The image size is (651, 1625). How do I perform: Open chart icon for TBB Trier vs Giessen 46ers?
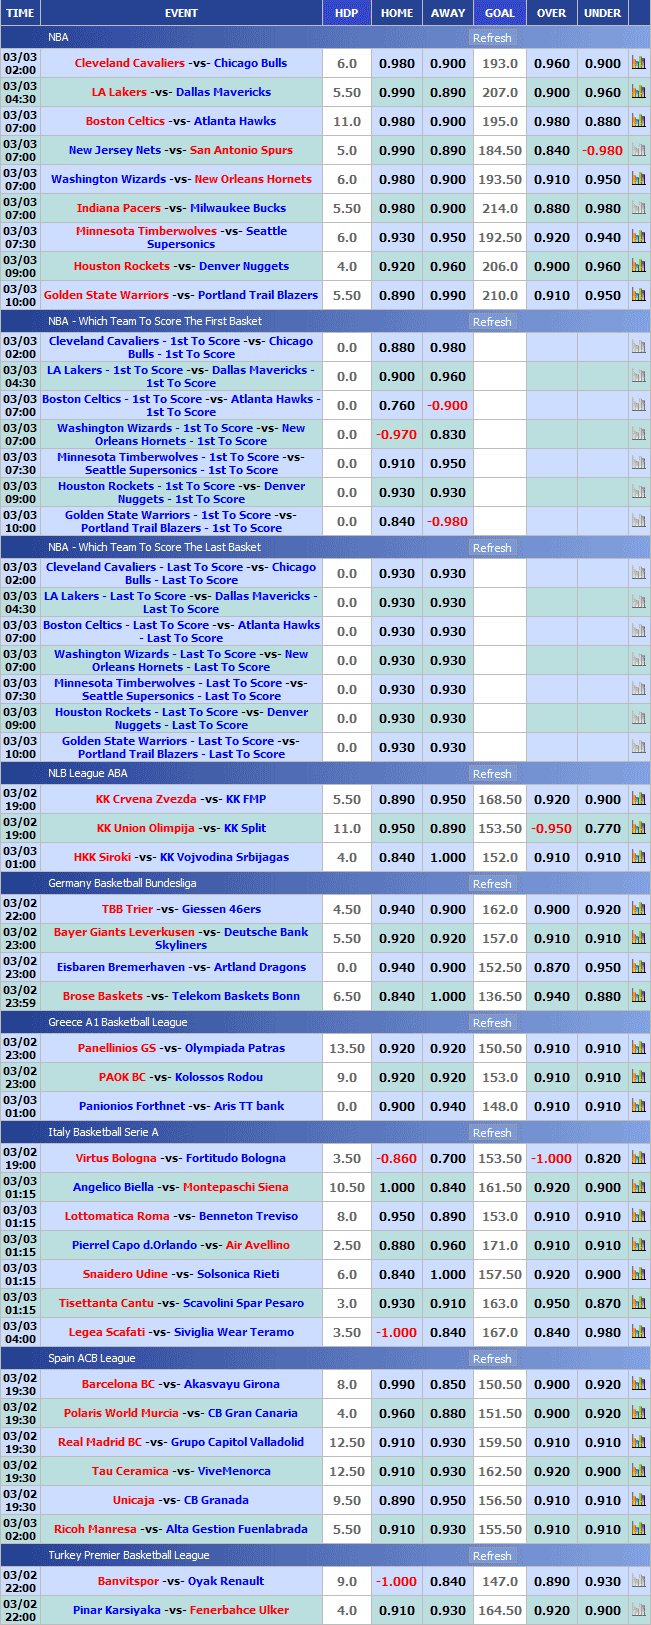(x=638, y=909)
